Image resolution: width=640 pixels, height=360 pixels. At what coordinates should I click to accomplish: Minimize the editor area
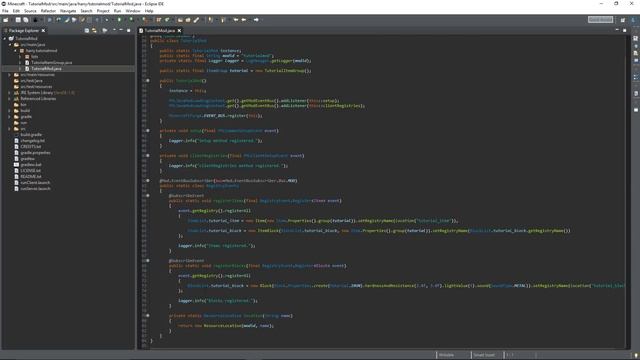617,30
